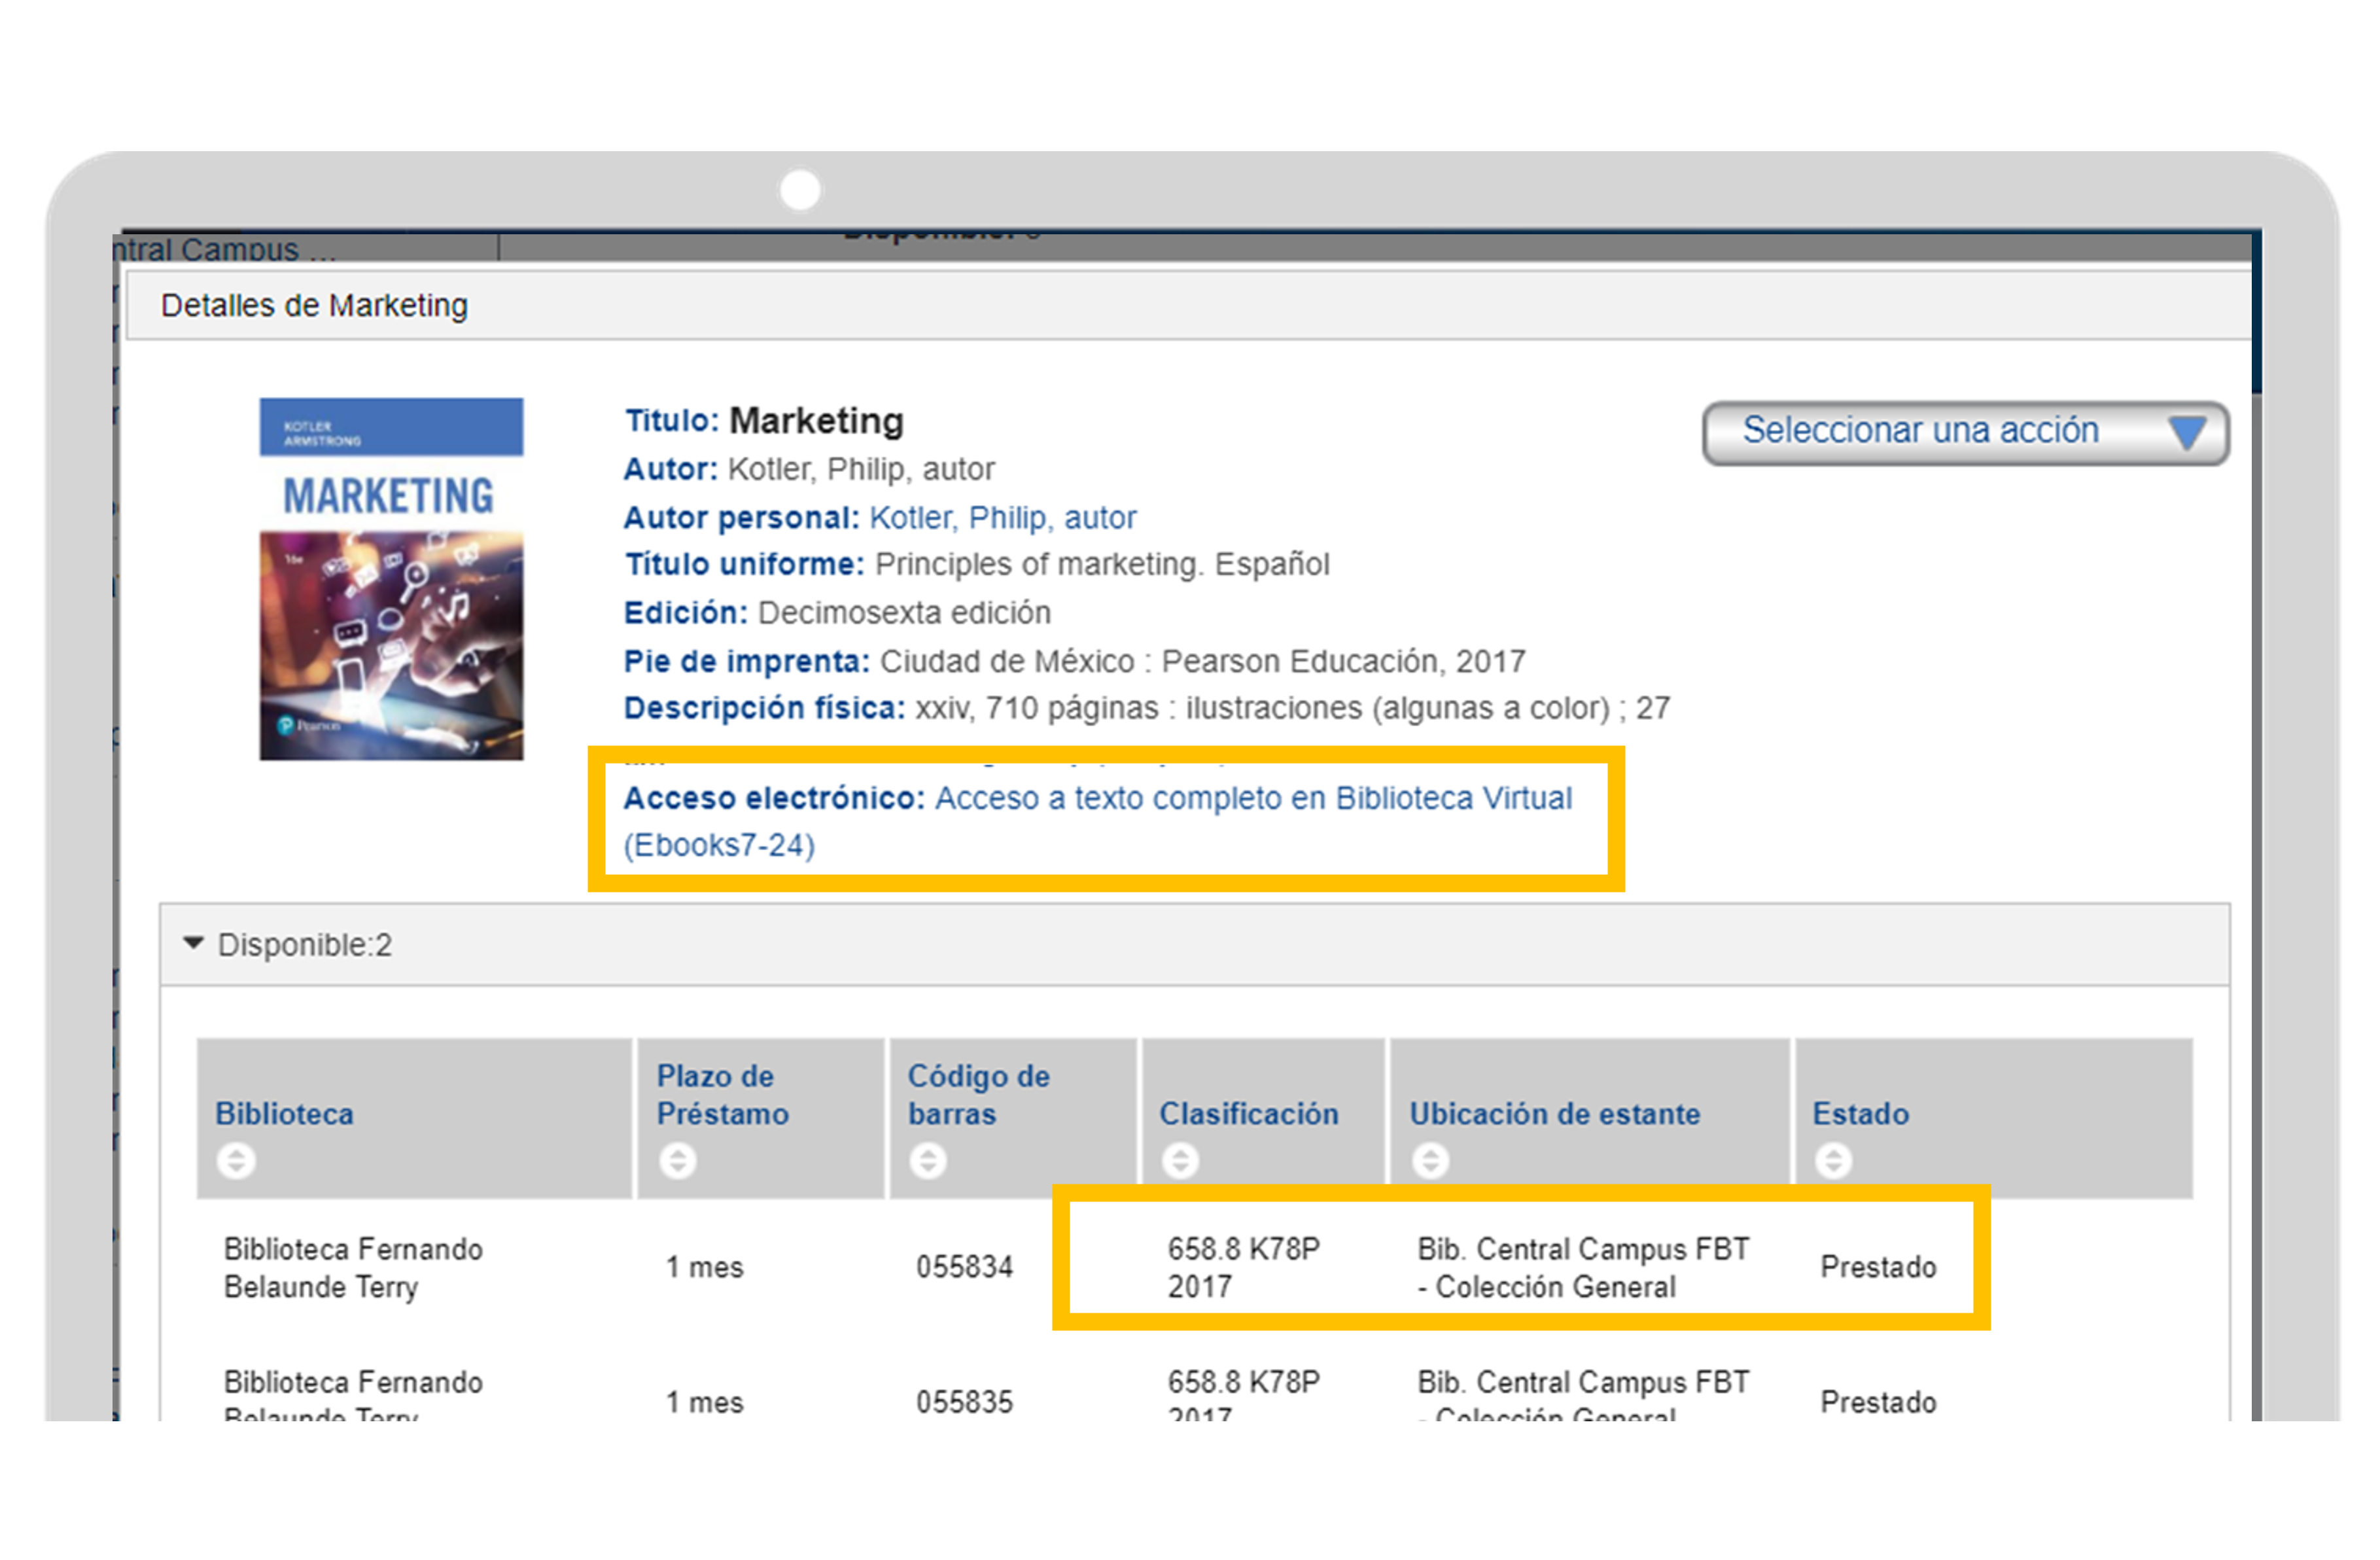Sort by Biblioteca column icon
The height and width of the screenshot is (1560, 2380).
(x=236, y=1161)
